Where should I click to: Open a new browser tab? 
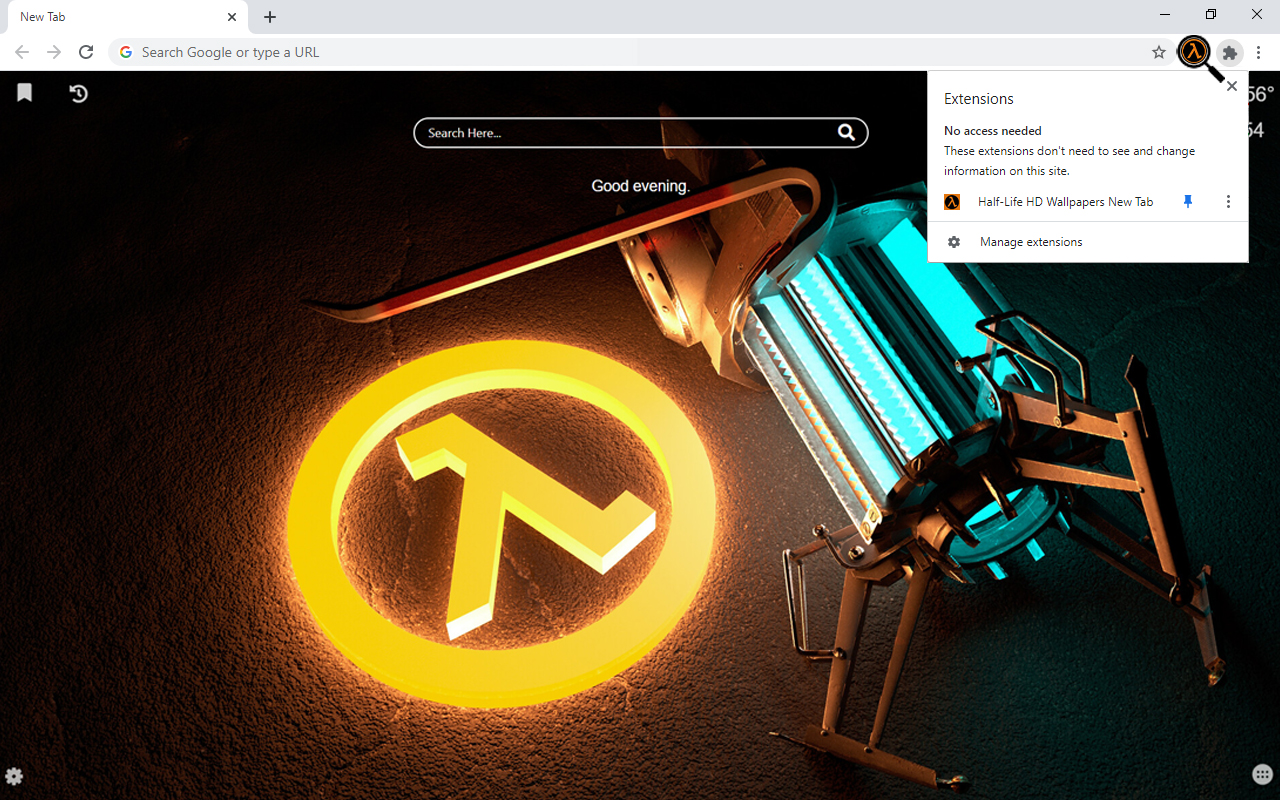(270, 17)
